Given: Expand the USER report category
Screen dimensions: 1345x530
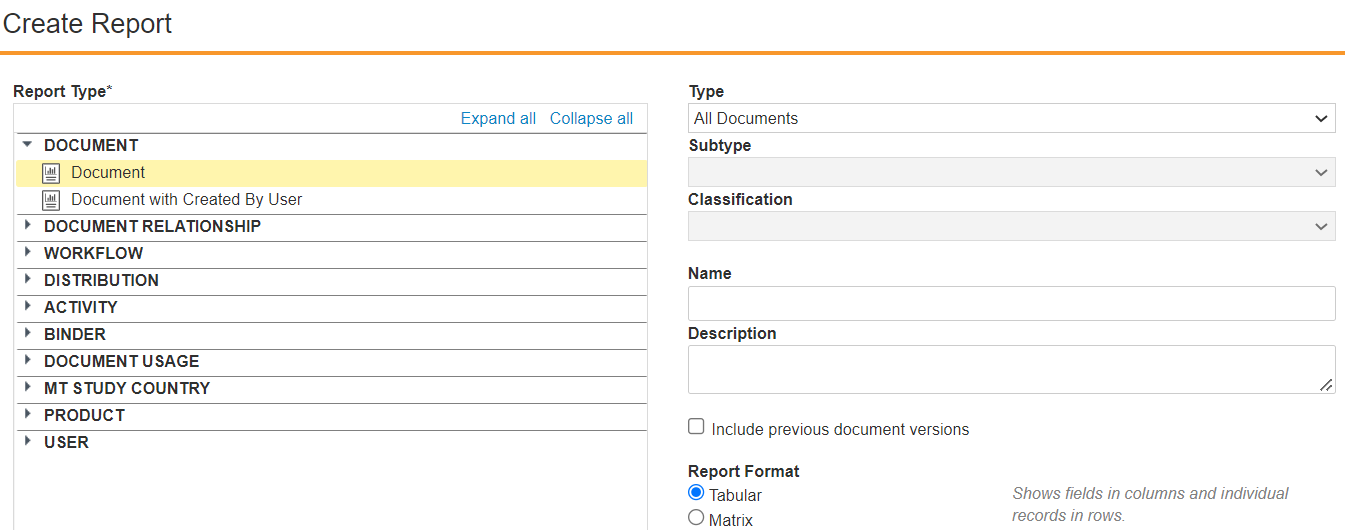Looking at the screenshot, I should click(x=28, y=442).
